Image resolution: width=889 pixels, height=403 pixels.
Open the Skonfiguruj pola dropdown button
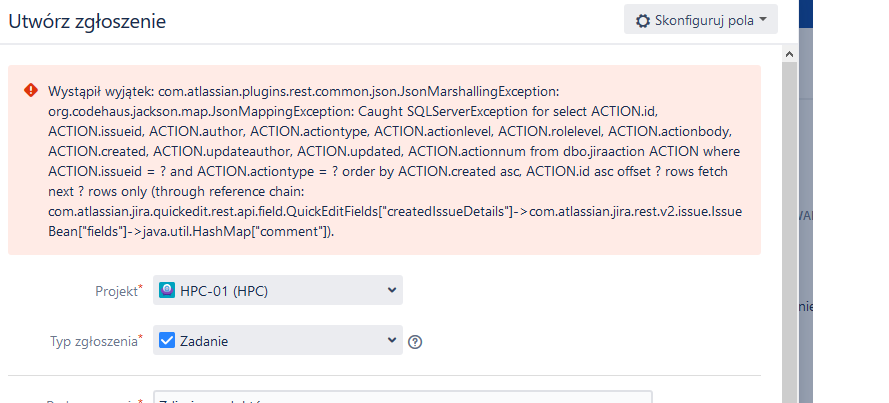click(701, 20)
